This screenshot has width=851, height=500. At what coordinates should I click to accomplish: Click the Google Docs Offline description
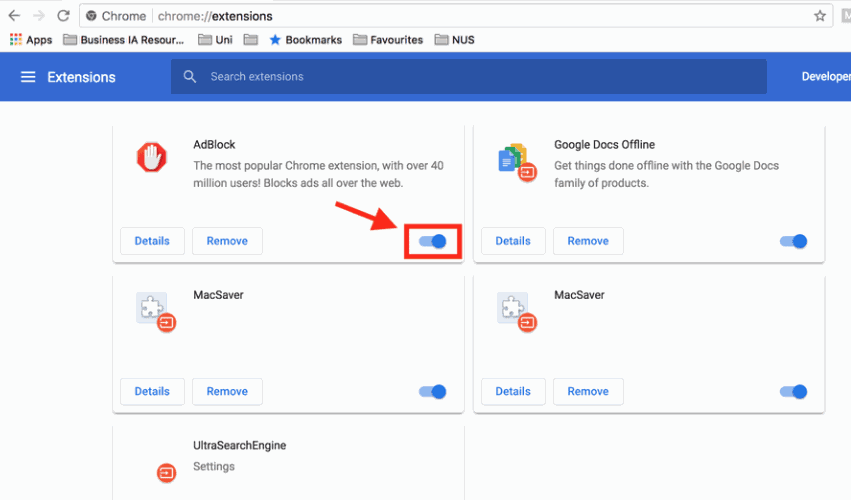point(666,174)
